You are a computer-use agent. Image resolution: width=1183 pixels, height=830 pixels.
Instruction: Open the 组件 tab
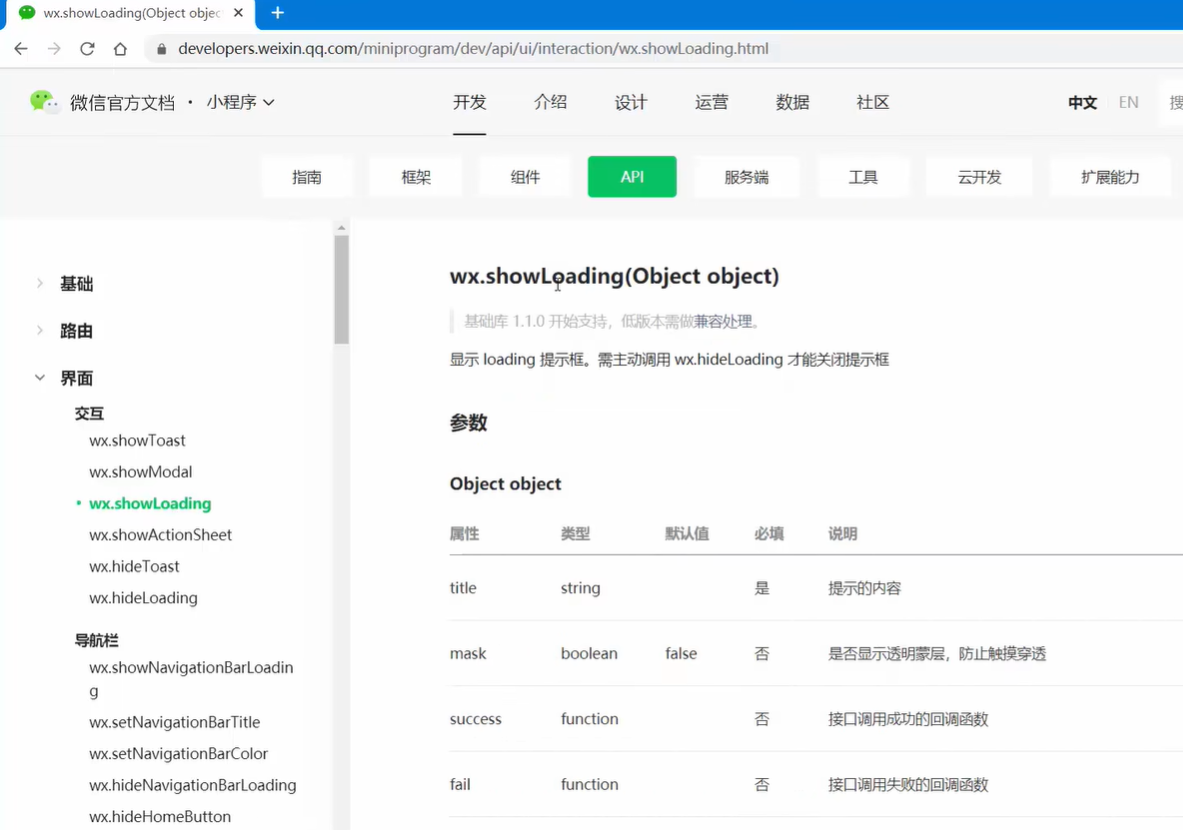(525, 177)
